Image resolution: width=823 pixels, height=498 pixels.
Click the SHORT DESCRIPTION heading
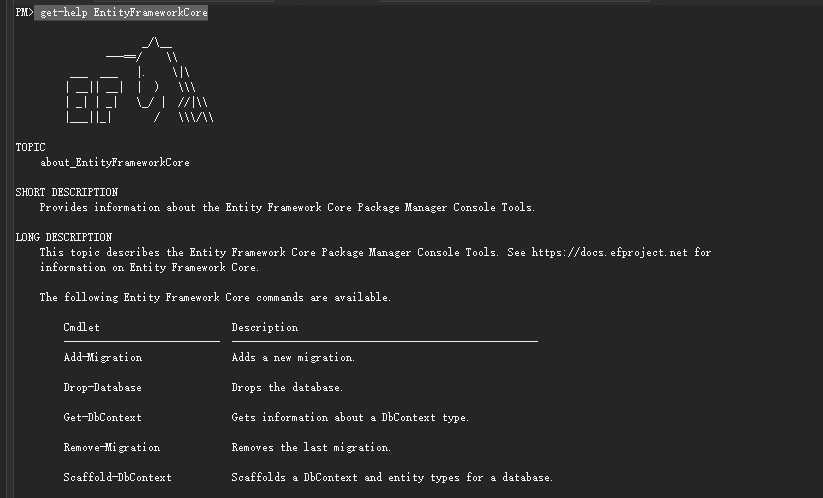pyautogui.click(x=67, y=192)
